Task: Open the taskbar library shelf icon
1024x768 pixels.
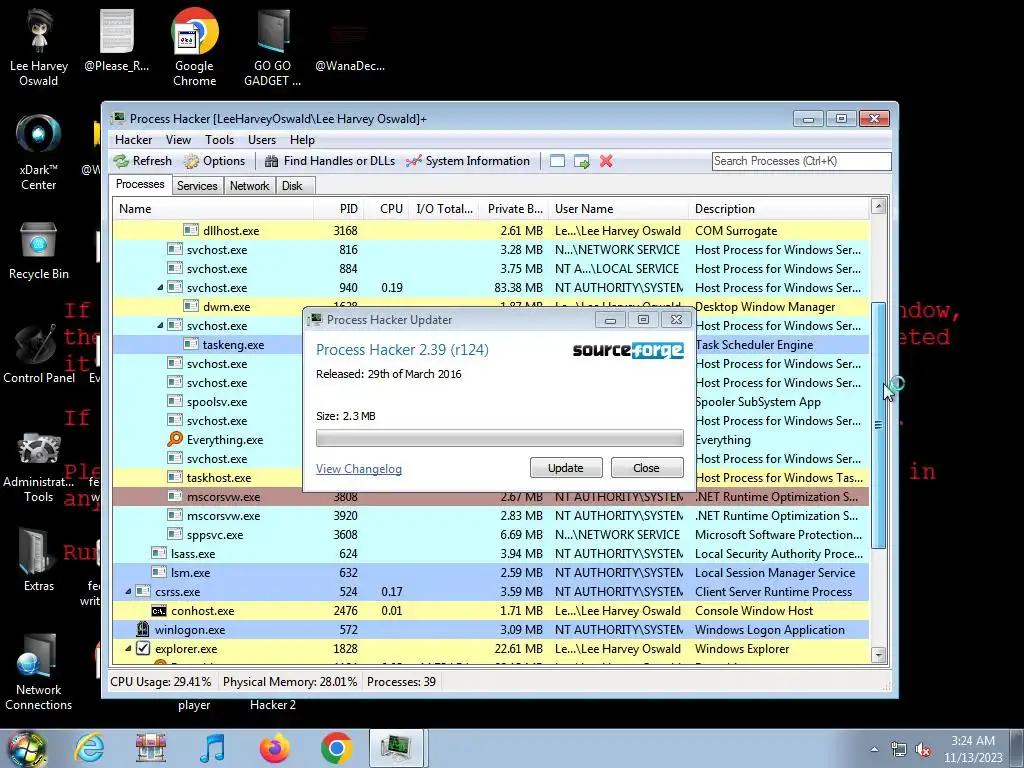Action: 151,748
